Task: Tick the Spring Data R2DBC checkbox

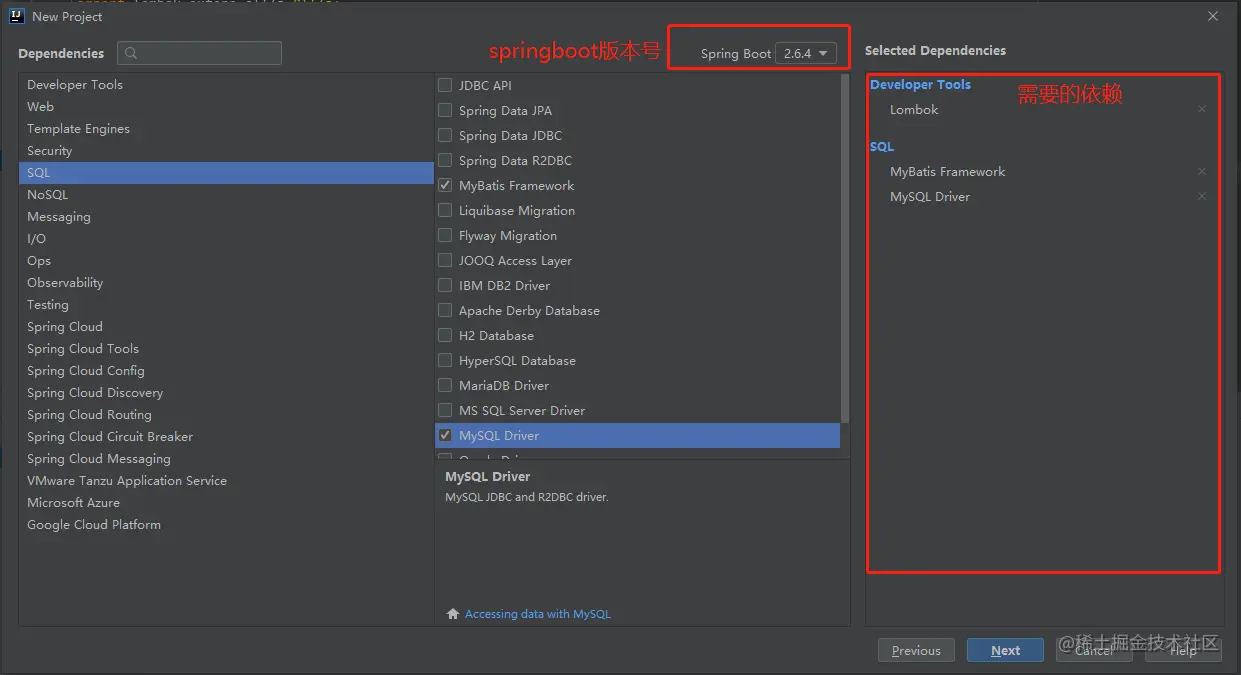Action: click(445, 160)
